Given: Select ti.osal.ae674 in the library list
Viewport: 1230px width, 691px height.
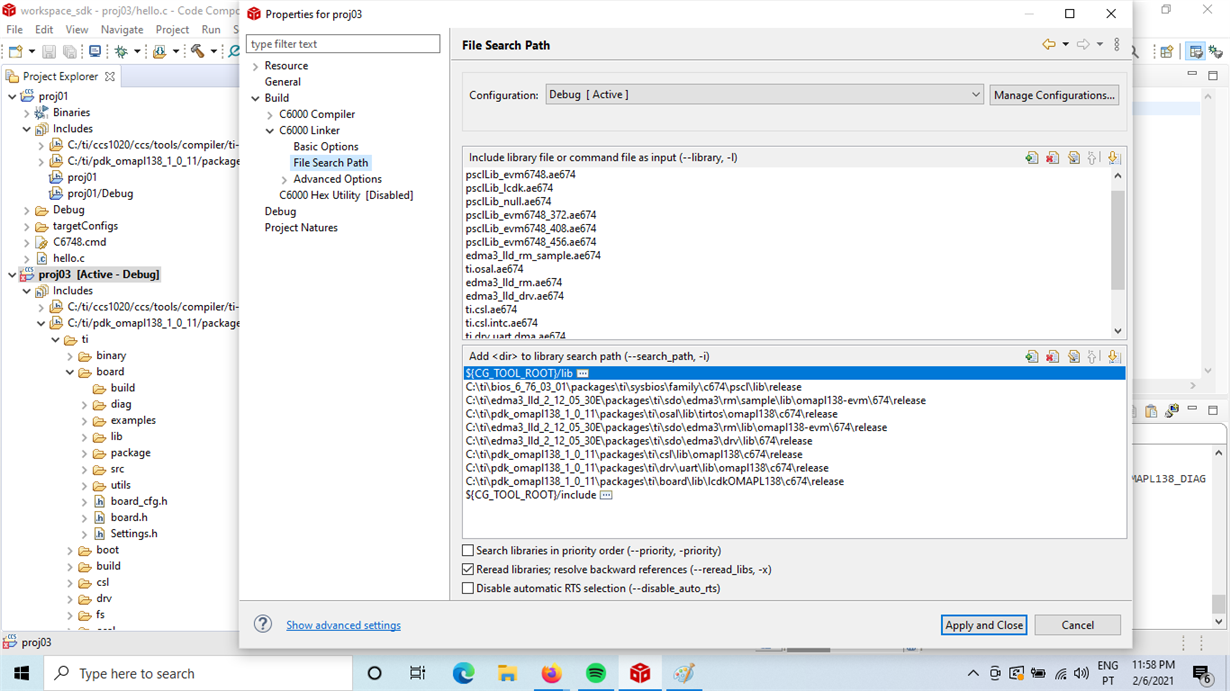Looking at the screenshot, I should (x=494, y=269).
